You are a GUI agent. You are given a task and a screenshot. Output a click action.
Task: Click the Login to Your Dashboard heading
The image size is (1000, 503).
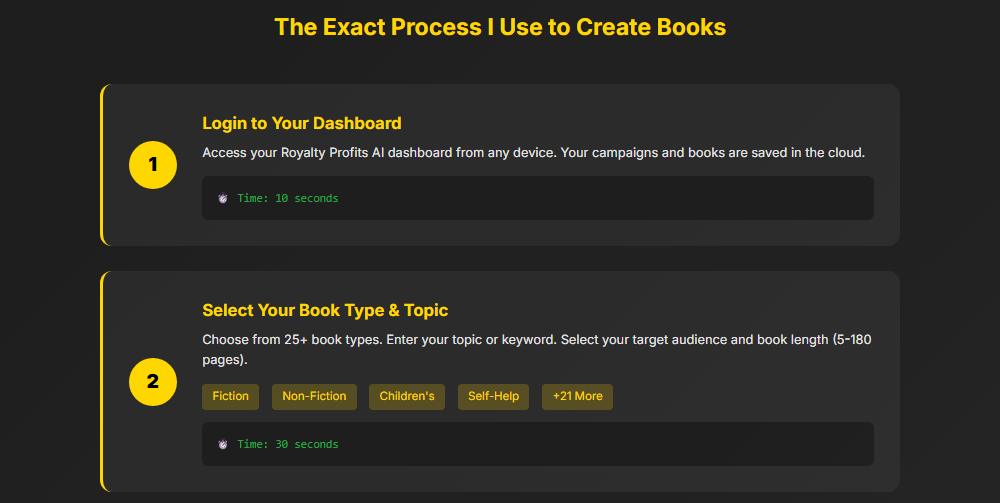click(302, 123)
